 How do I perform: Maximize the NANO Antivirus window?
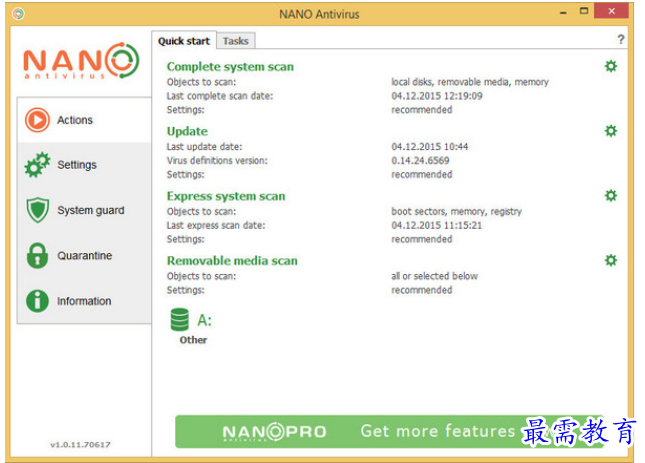coord(584,11)
